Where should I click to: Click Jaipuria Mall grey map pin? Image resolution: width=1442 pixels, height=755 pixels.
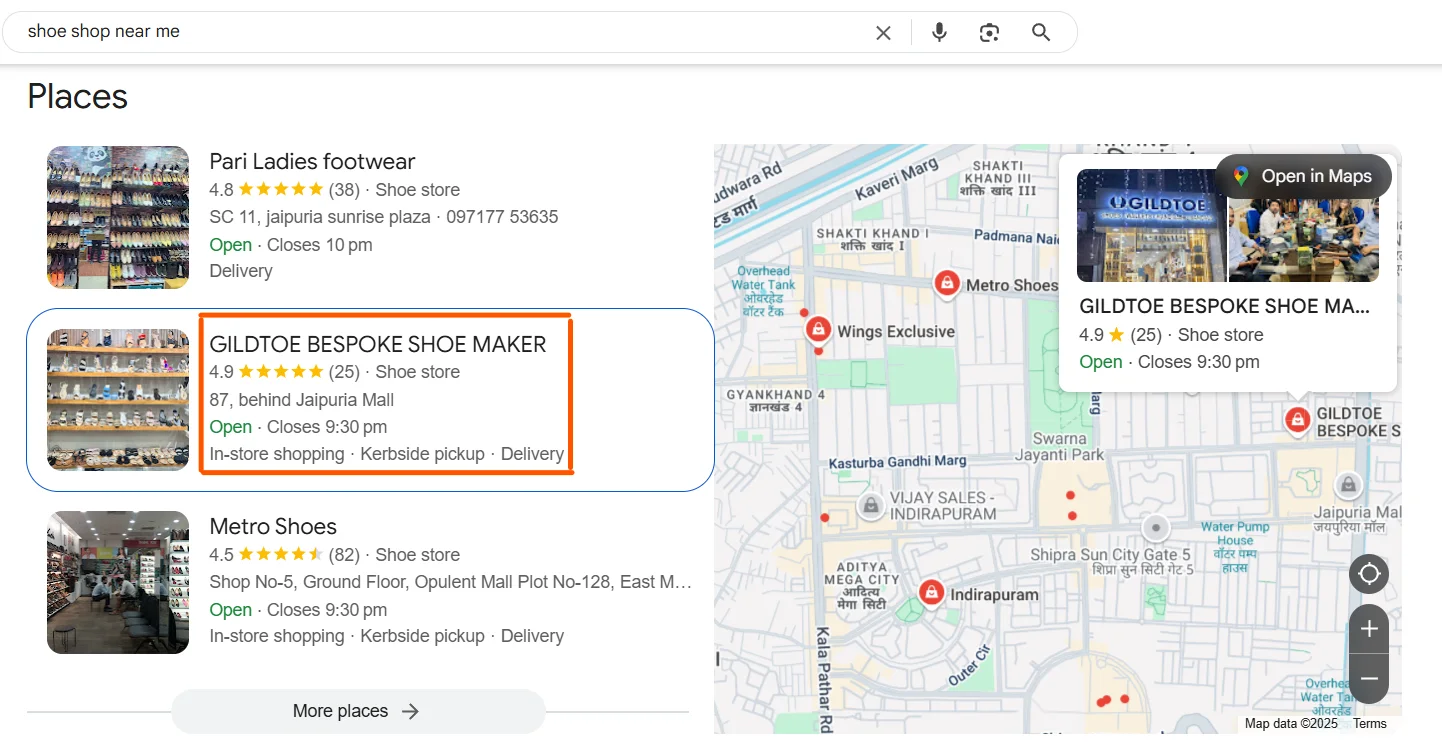(x=1348, y=486)
